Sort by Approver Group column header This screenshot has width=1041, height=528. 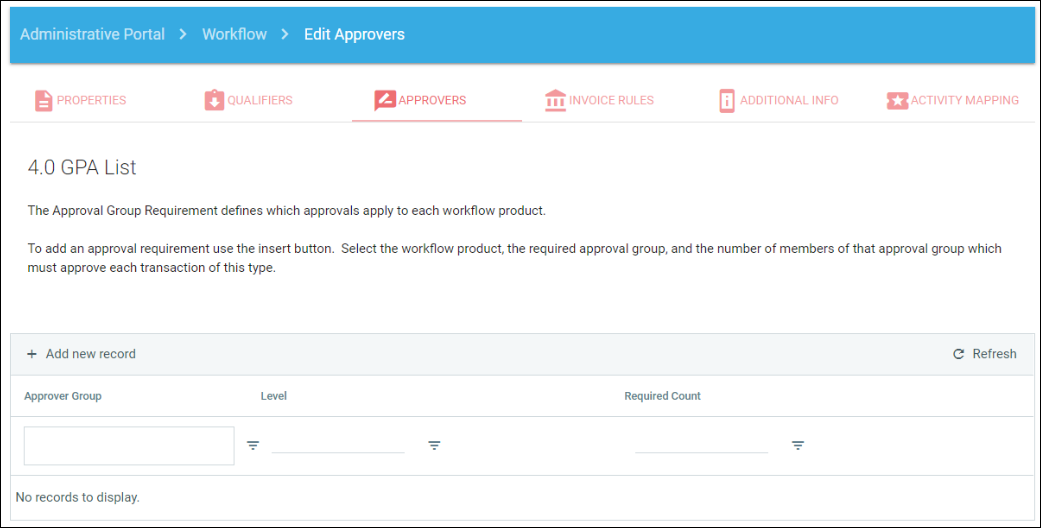point(63,396)
